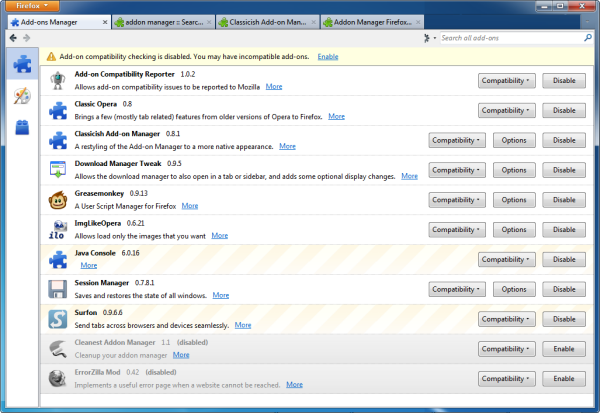The height and width of the screenshot is (413, 600).
Task: Open Options for Session Manager
Action: 514,289
